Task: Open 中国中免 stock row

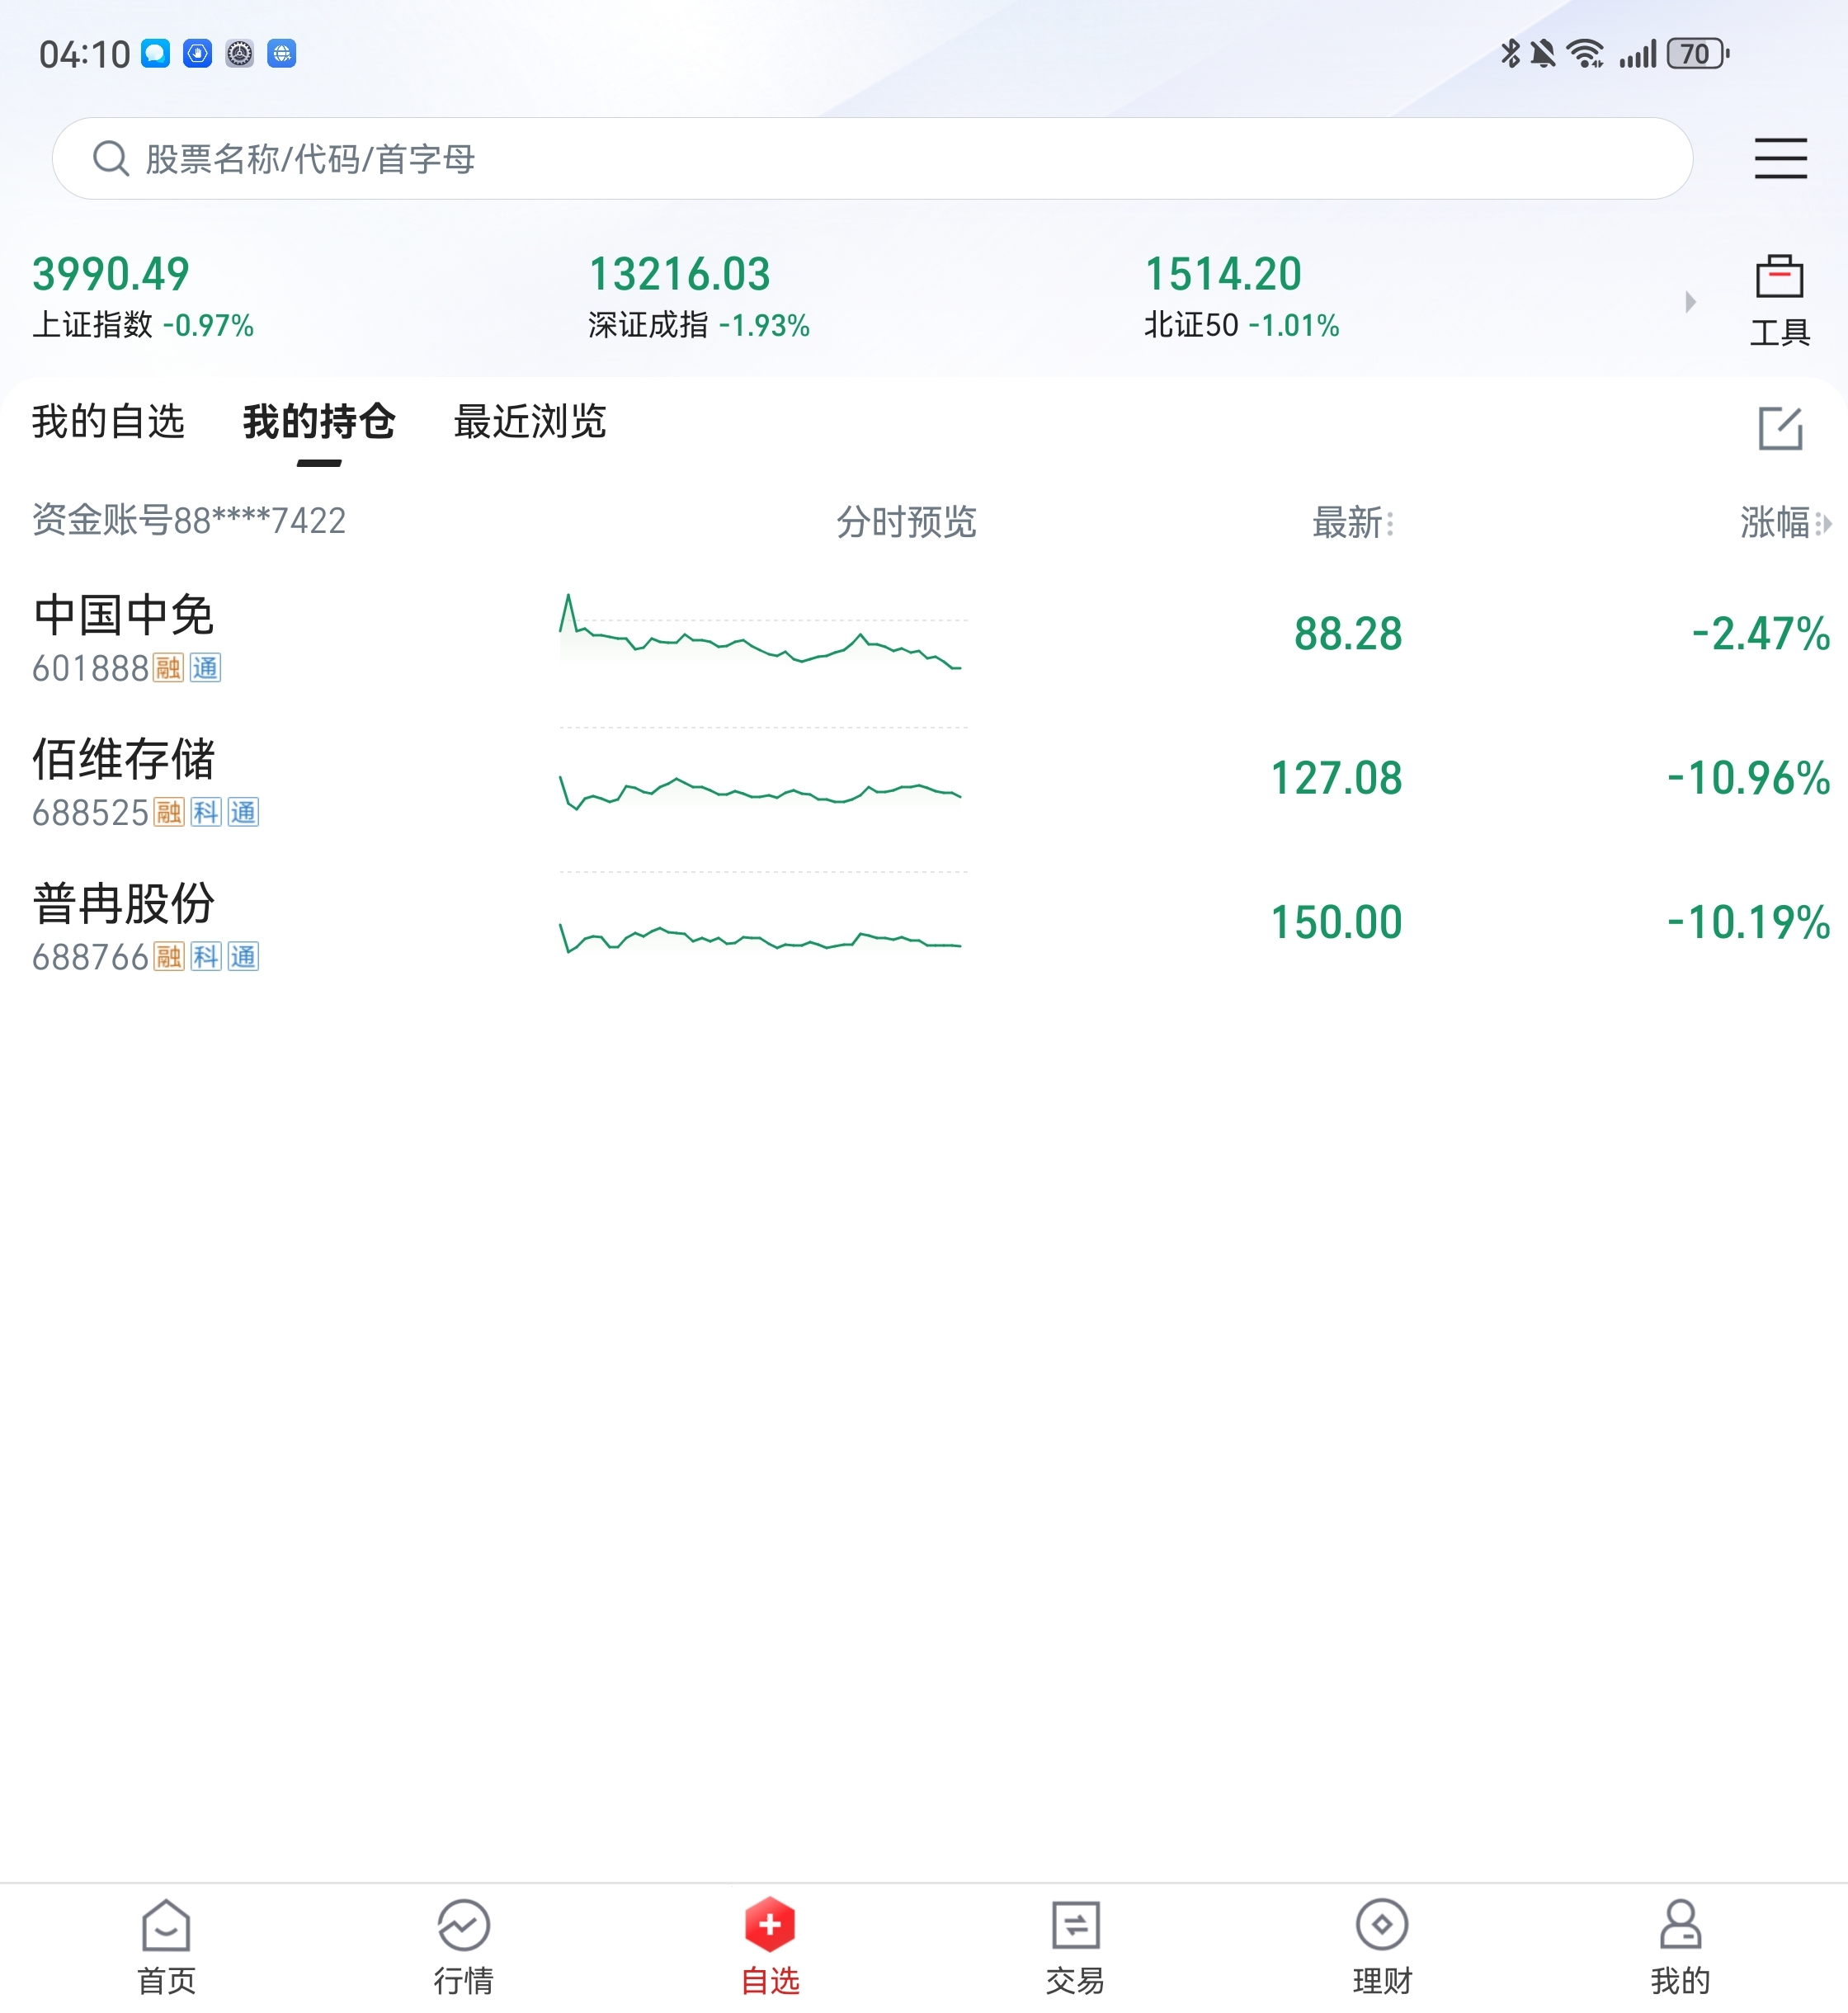Action: click(124, 635)
